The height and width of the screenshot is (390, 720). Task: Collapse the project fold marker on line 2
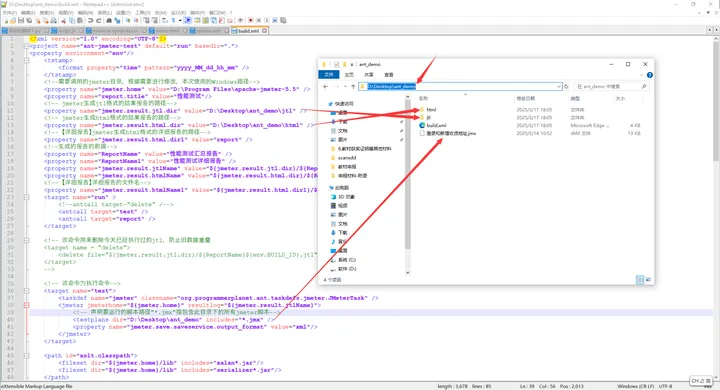(x=27, y=46)
